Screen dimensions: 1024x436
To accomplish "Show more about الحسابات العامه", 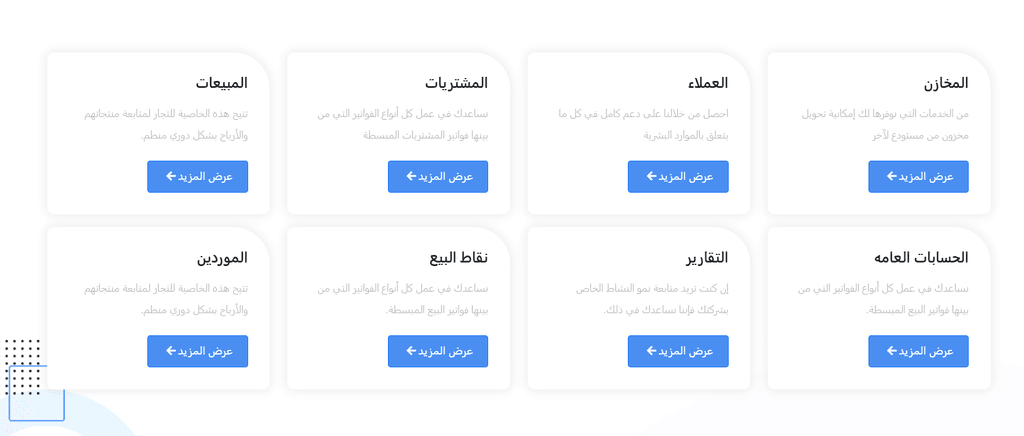I will [918, 351].
